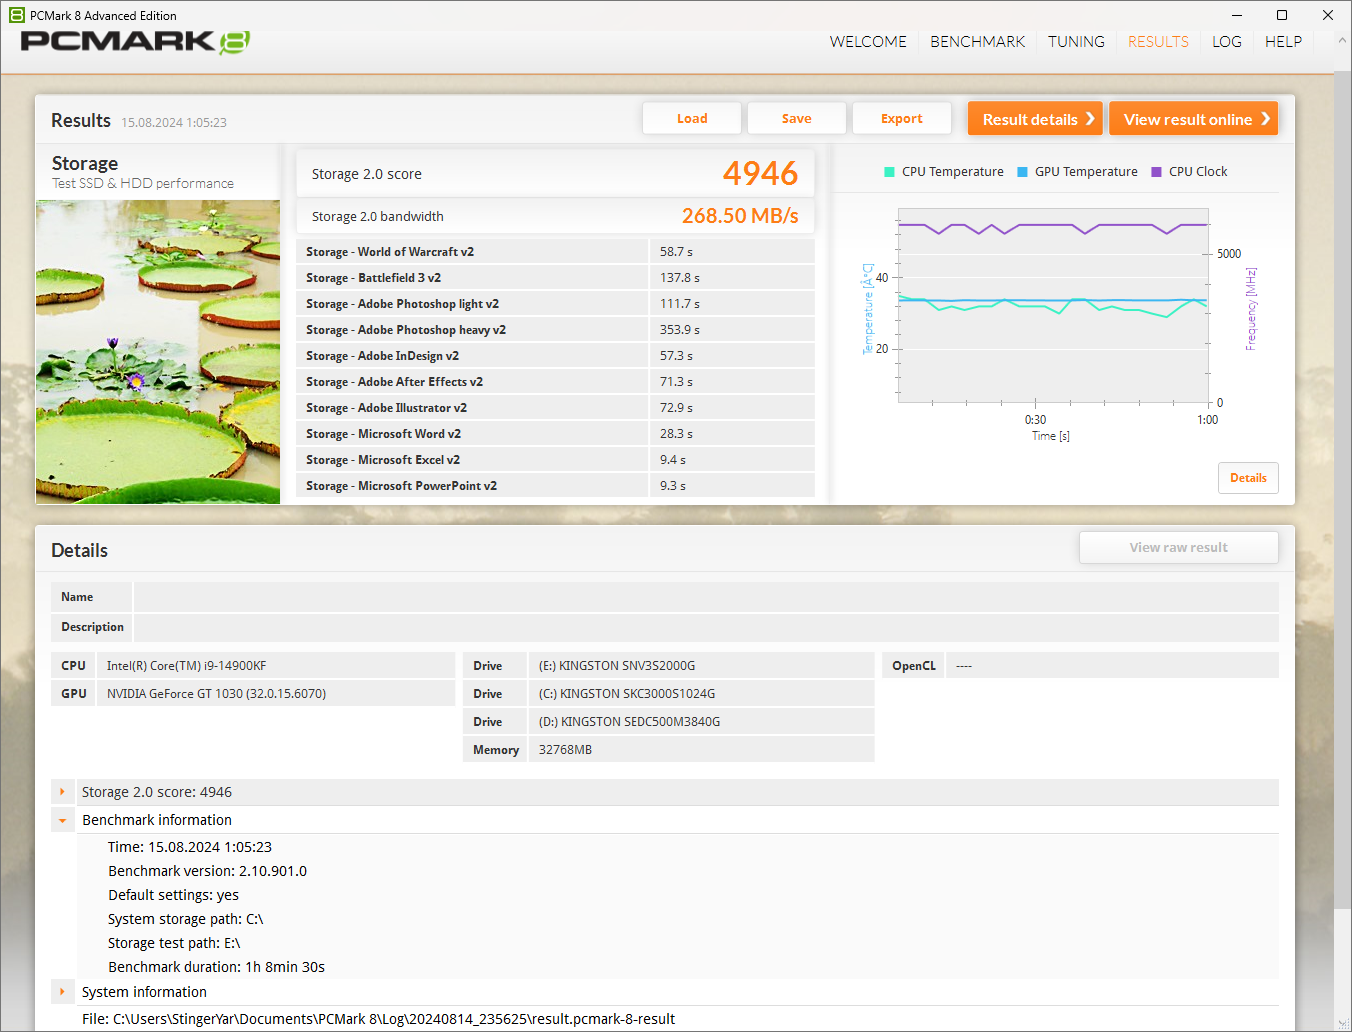
Task: Click the Photoshop heavy time 353.9 s
Action: coord(680,330)
